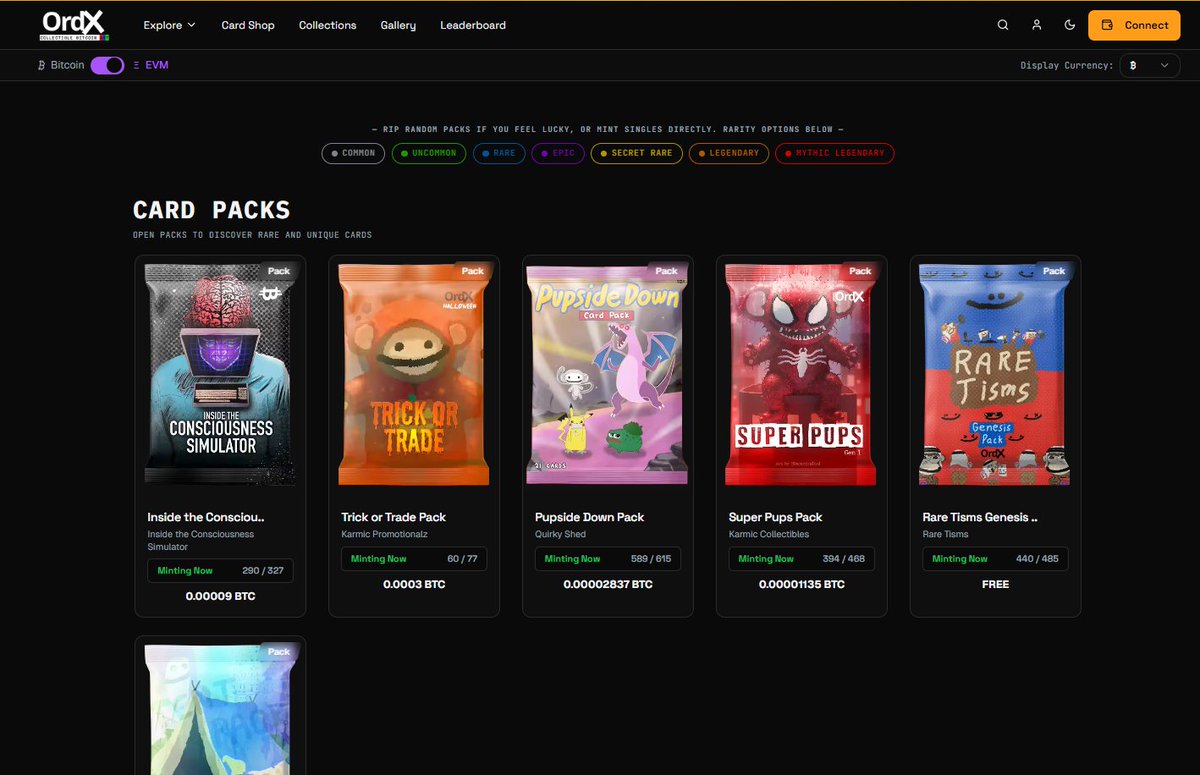
Task: Open Inside the Consciousness Simulator pack image
Action: click(220, 375)
